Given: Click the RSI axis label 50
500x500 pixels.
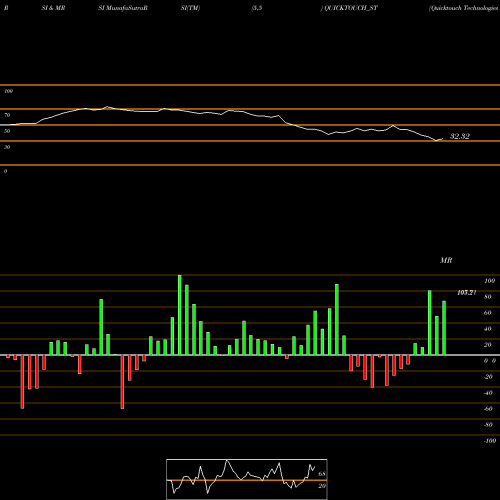Looking at the screenshot, I should (x=7, y=131).
